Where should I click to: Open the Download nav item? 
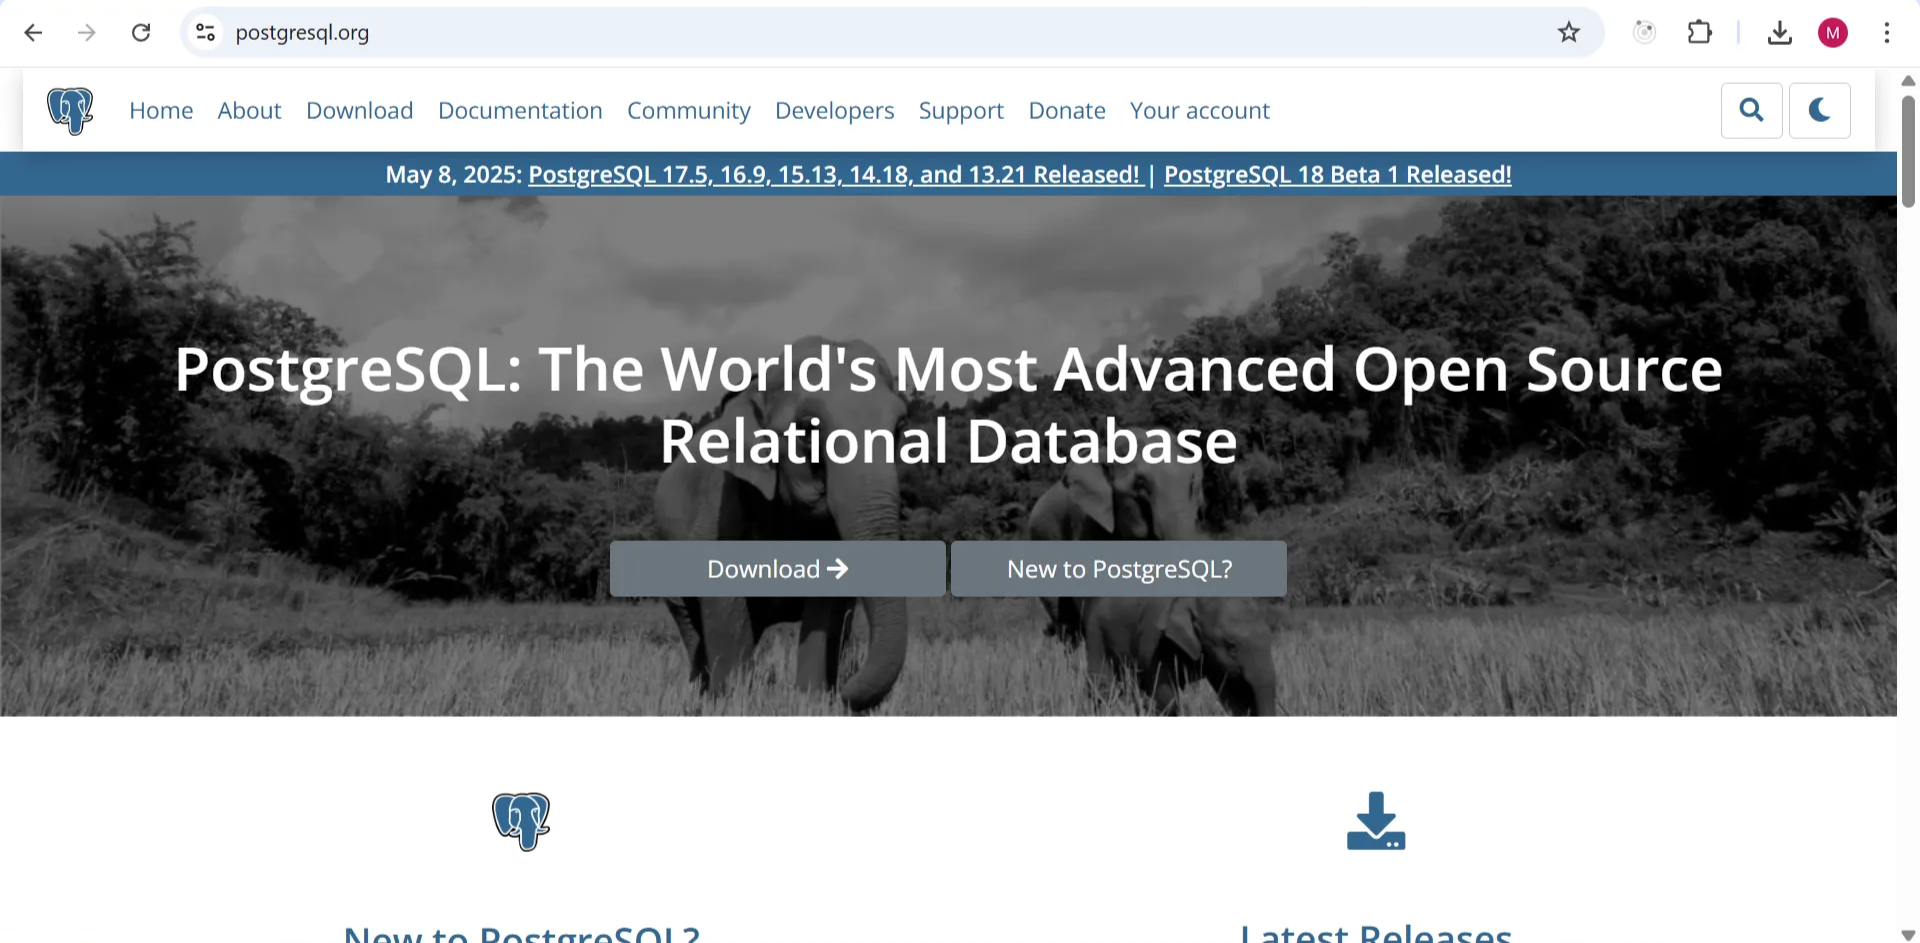point(359,110)
